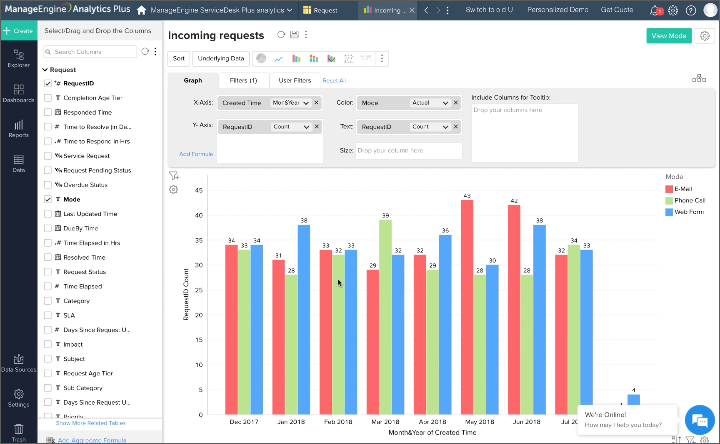Go to Dashboards in the sidebar

[18, 92]
